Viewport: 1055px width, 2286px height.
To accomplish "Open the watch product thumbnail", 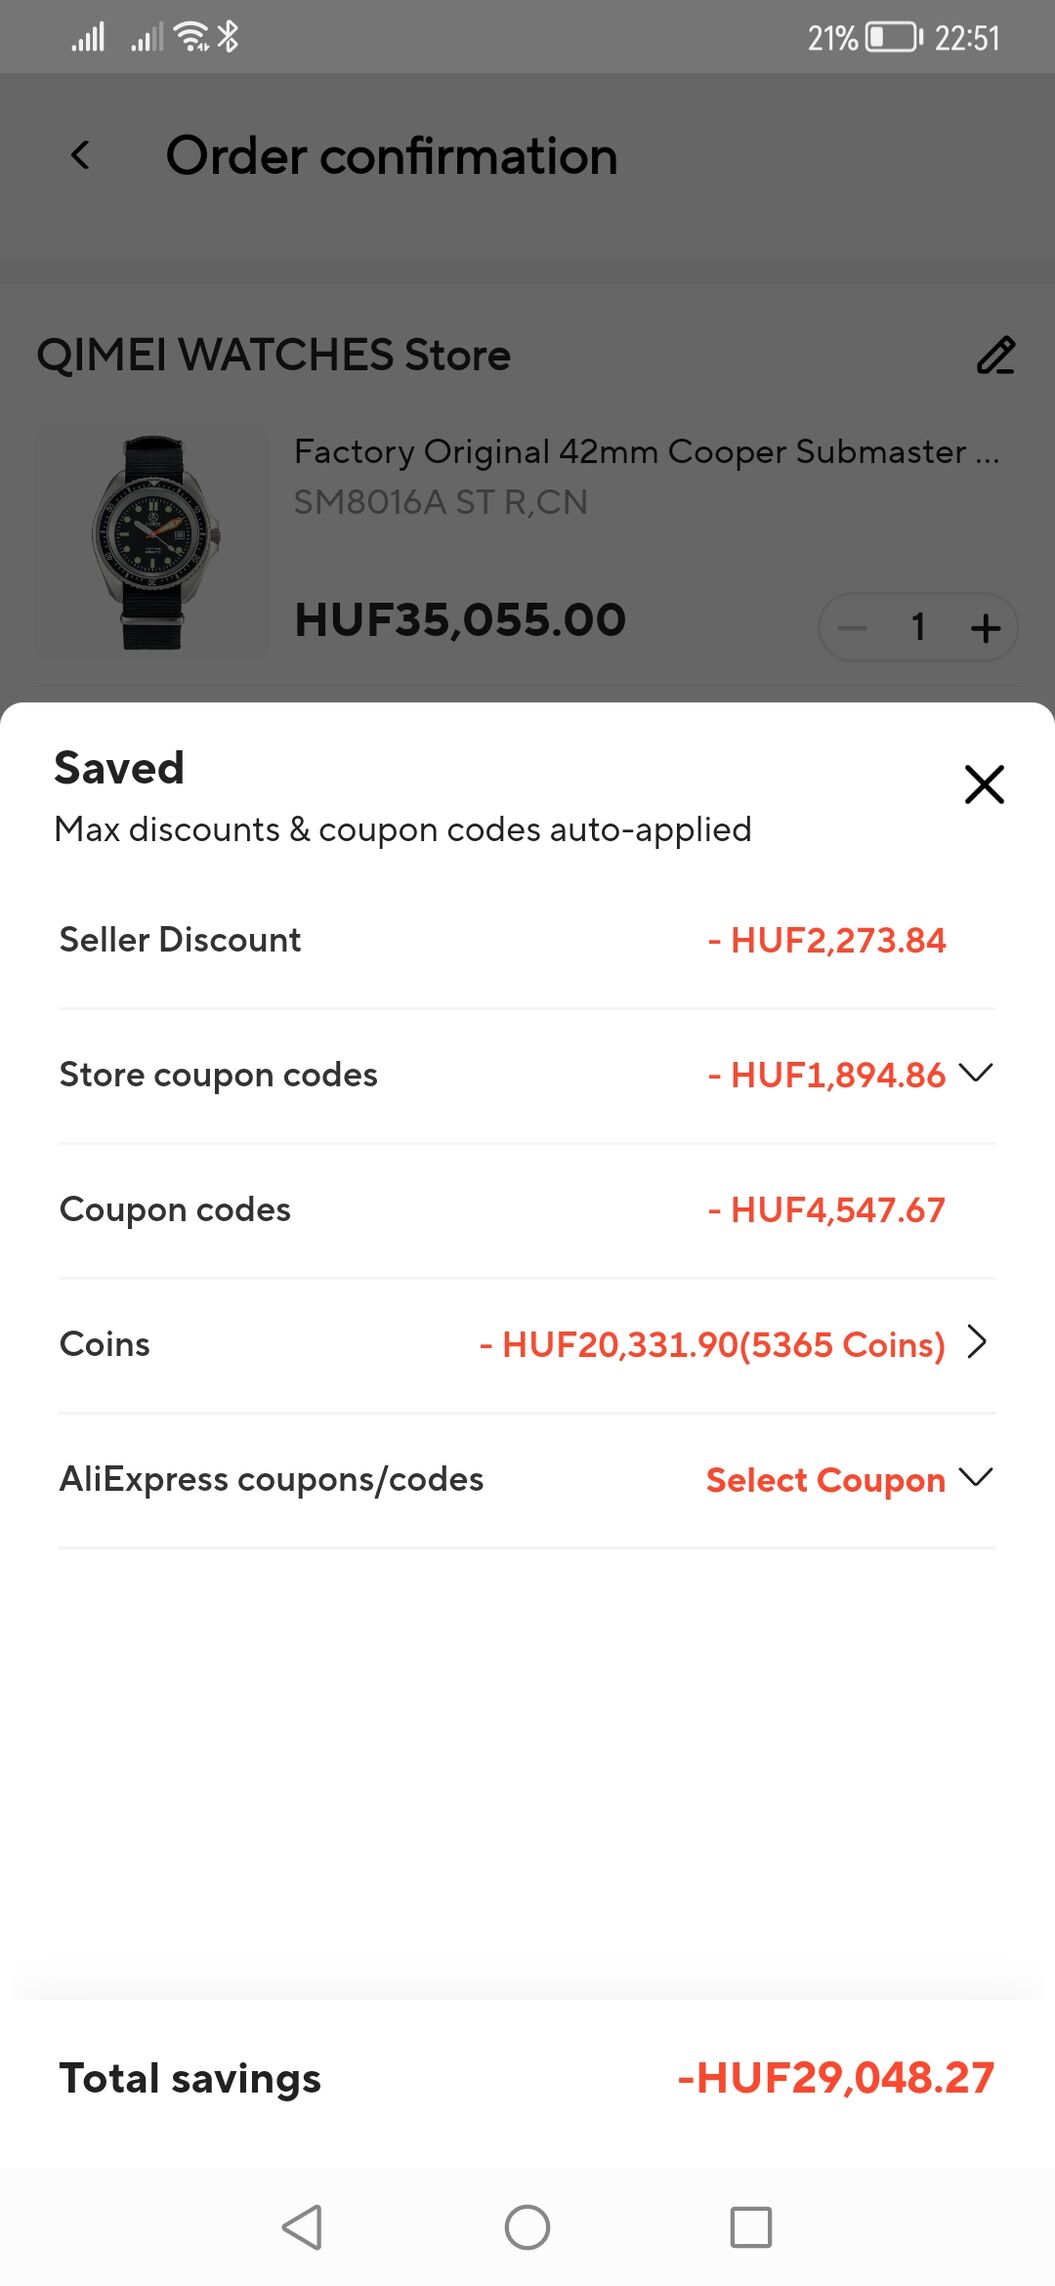I will pos(152,542).
